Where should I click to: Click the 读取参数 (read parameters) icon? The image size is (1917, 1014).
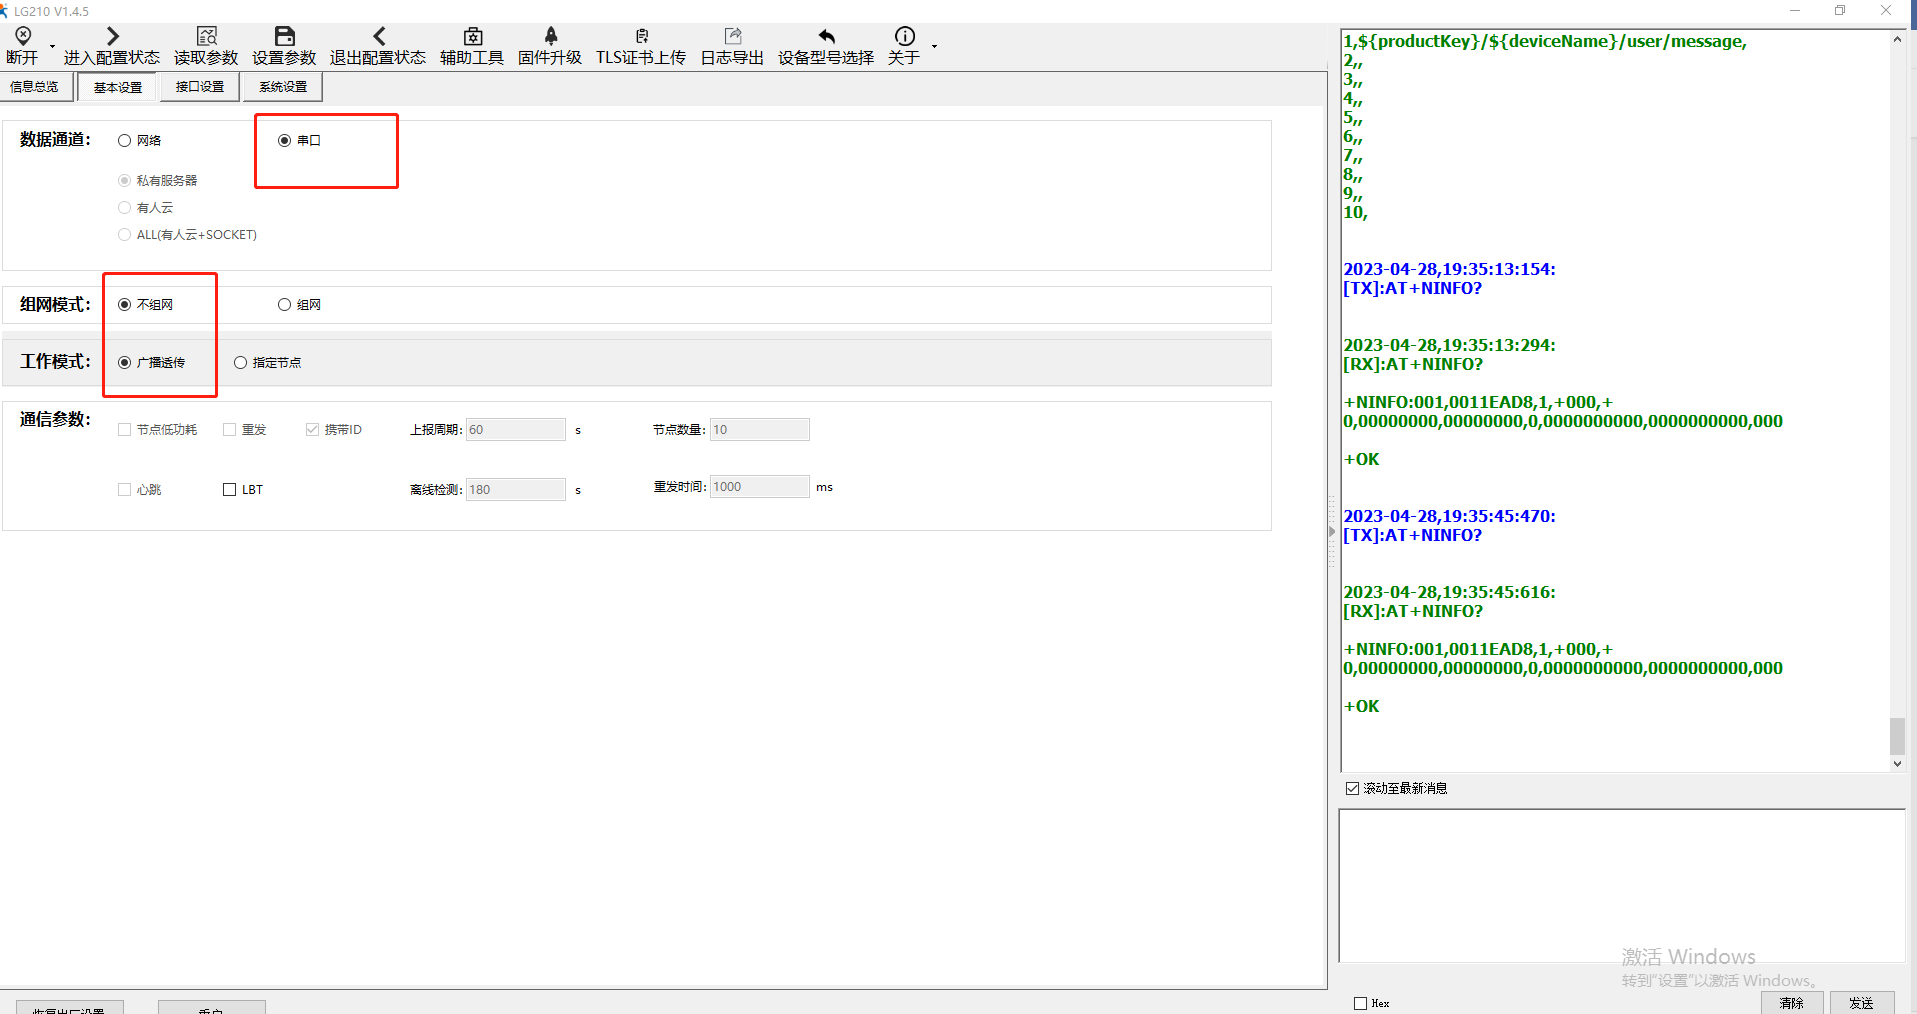click(206, 37)
